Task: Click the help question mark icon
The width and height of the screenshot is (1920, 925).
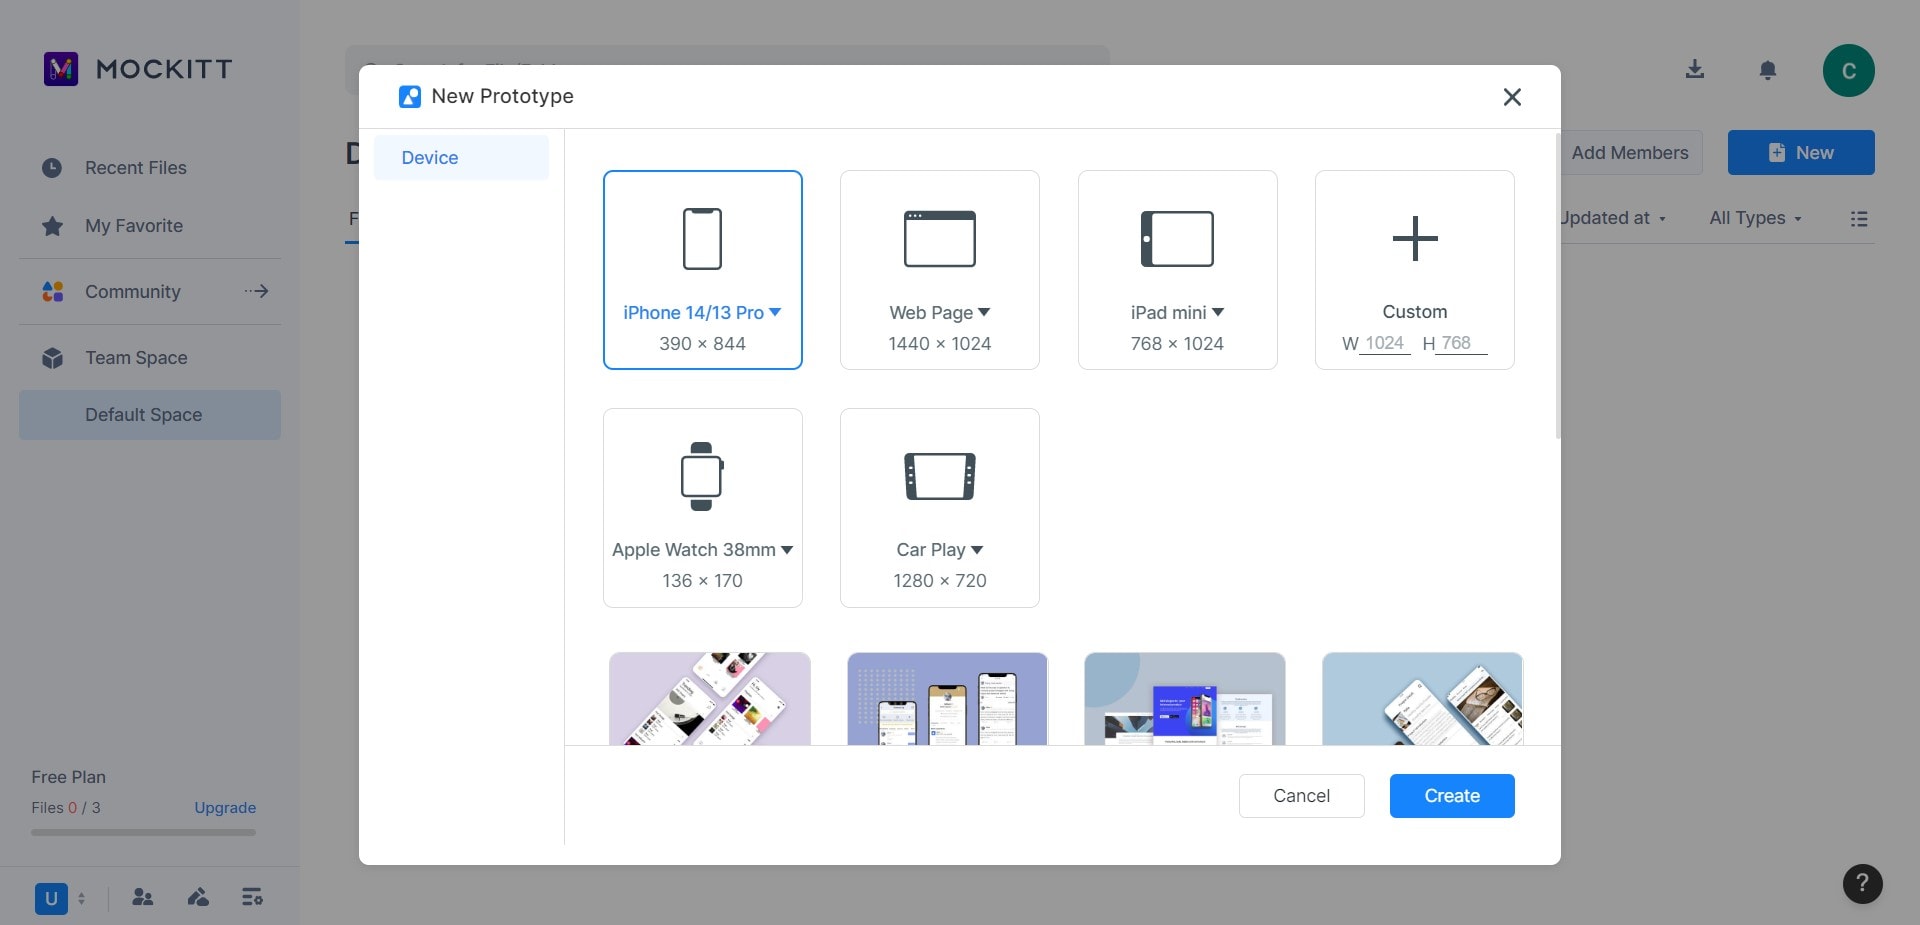Action: [x=1862, y=883]
